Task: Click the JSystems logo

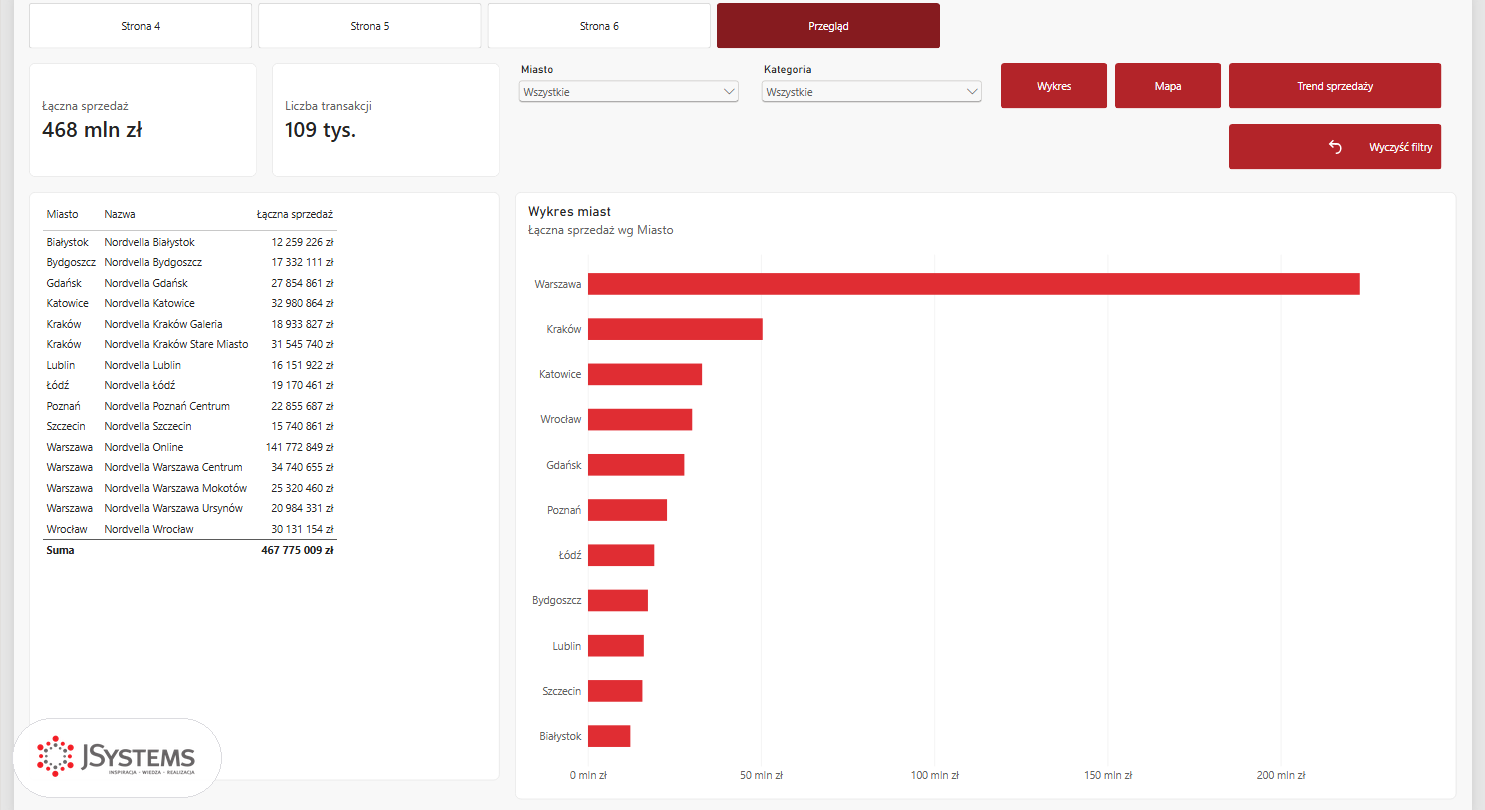Action: pos(116,757)
